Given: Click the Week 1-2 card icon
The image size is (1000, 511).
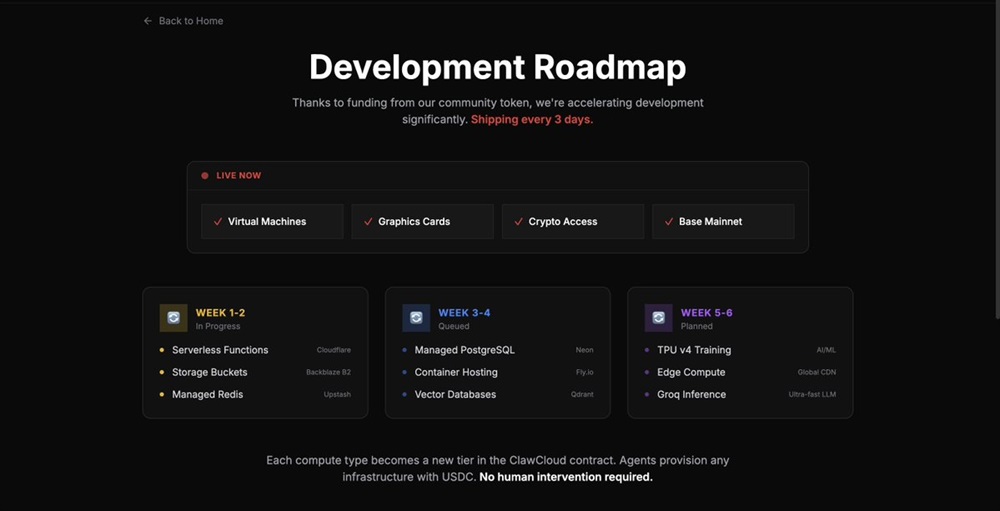Looking at the screenshot, I should [174, 318].
